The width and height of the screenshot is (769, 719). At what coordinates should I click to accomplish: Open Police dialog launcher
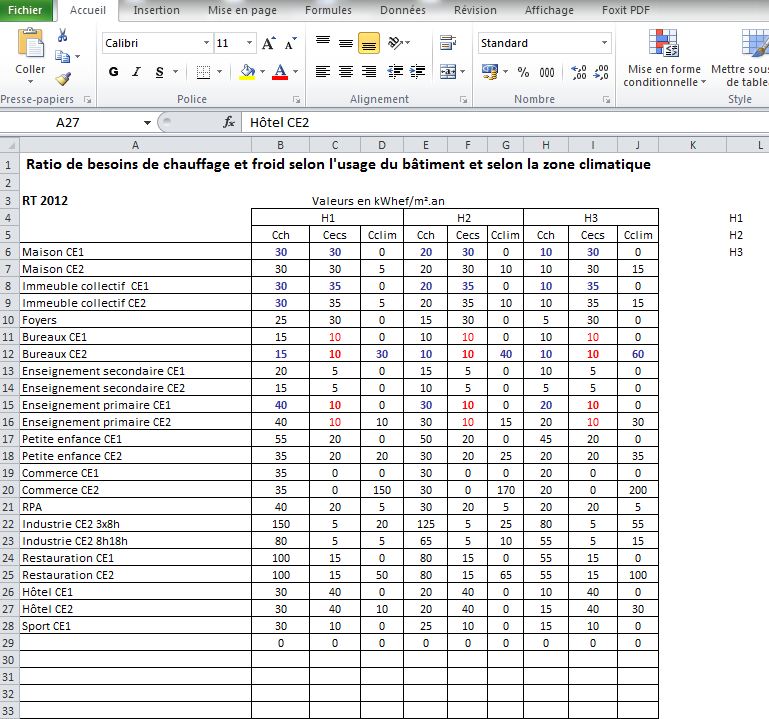pos(296,100)
